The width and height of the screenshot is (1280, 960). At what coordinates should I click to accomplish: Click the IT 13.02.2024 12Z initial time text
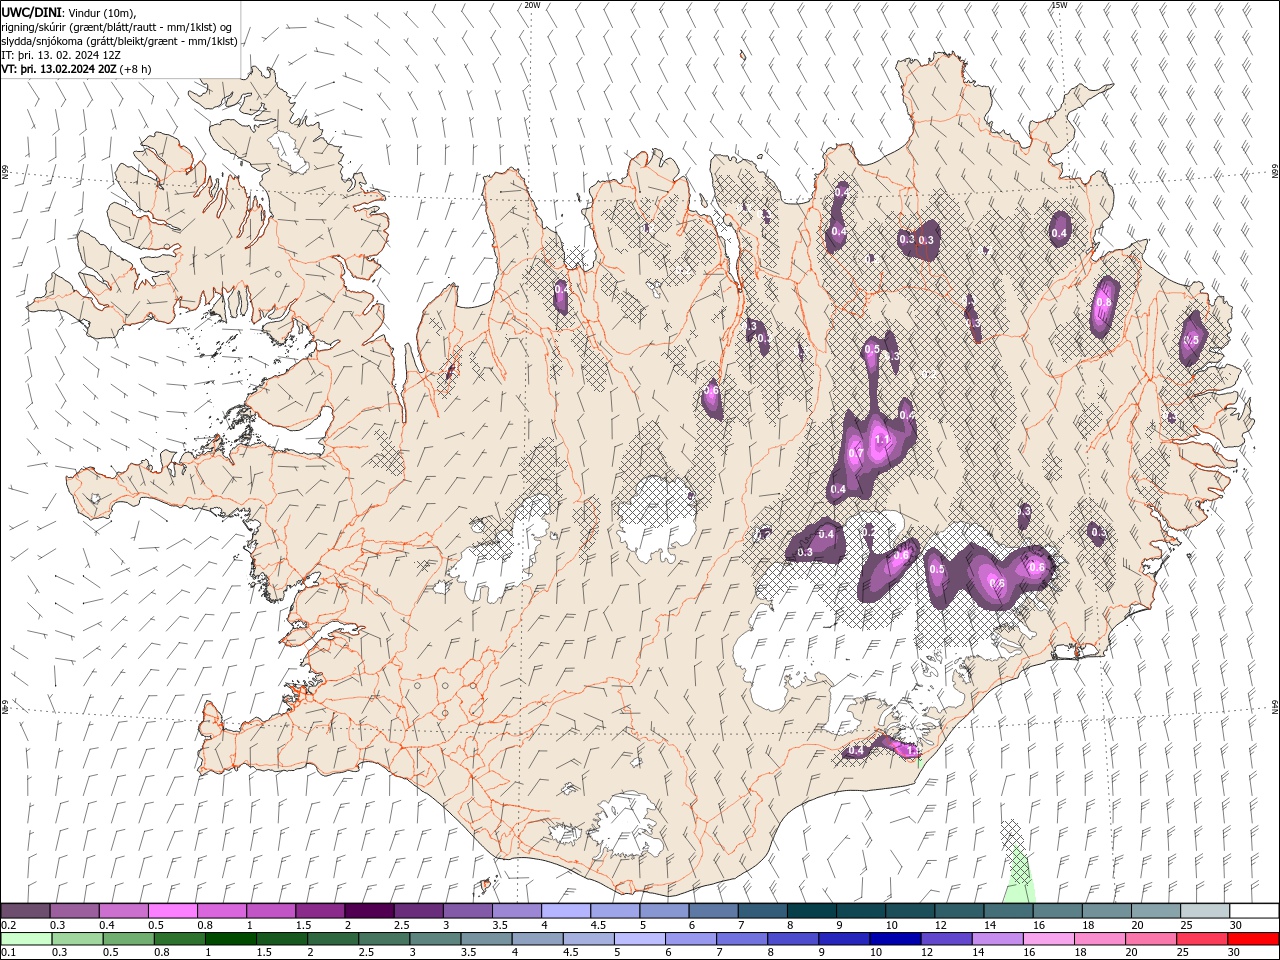click(60, 55)
